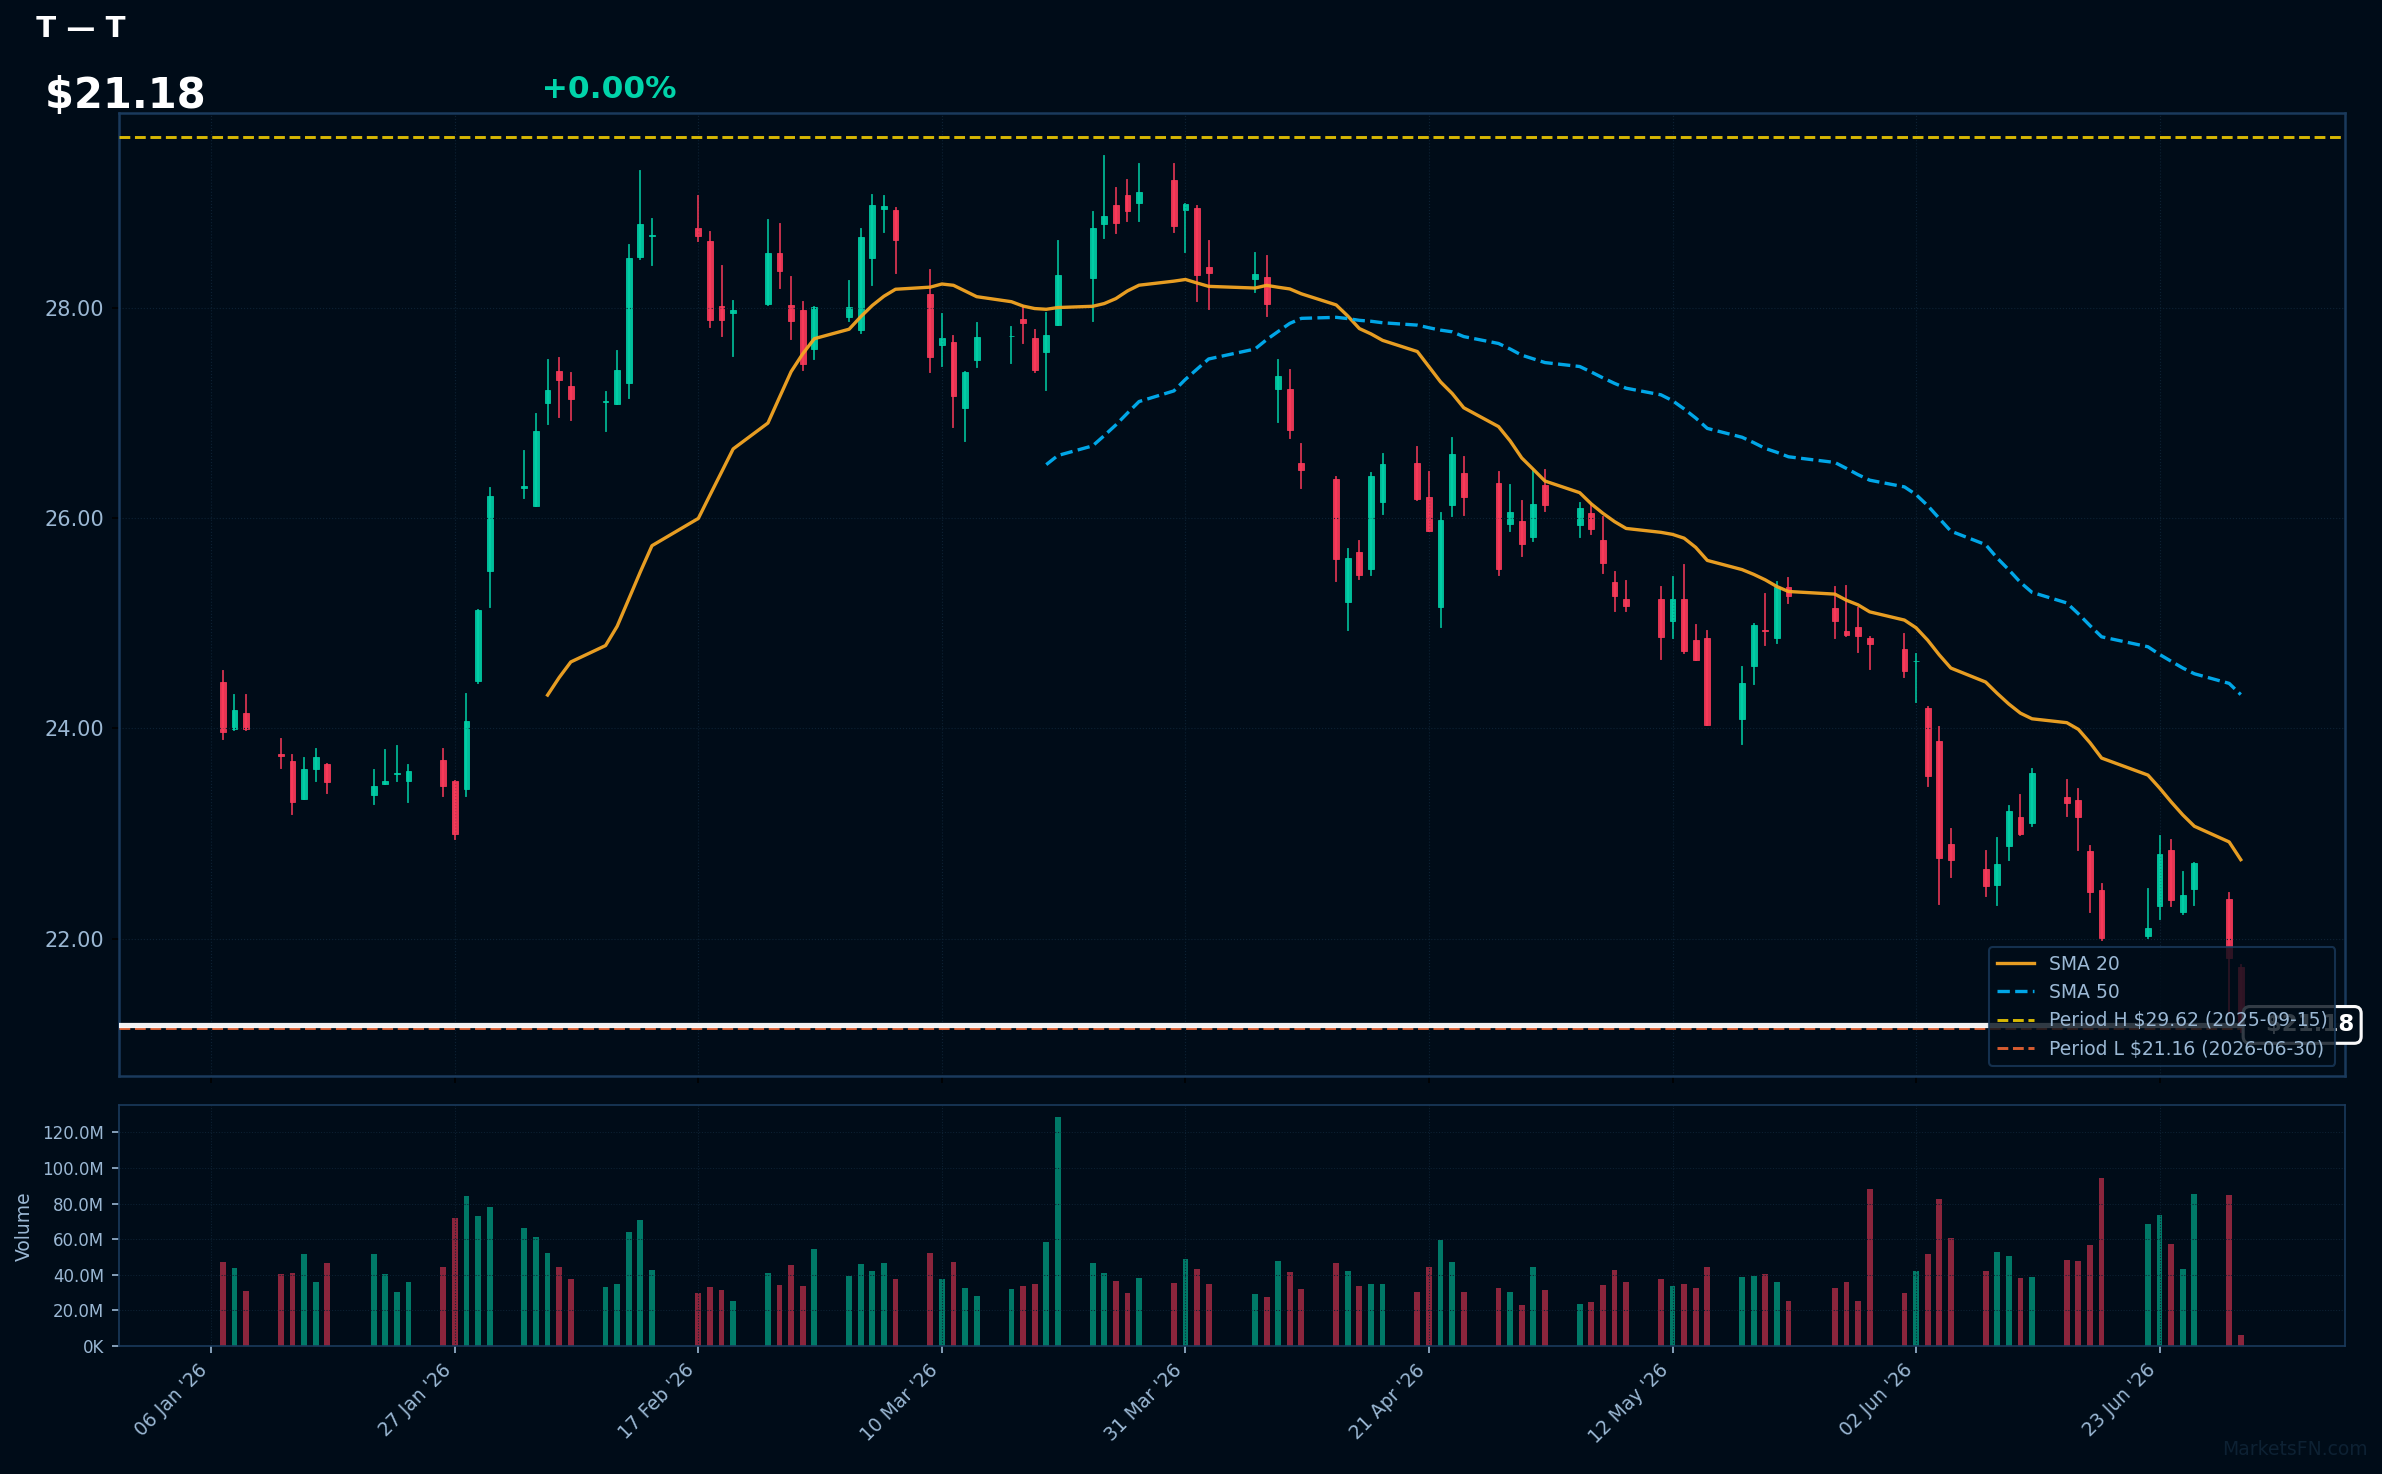Click the "T — T" ticker title
The height and width of the screenshot is (1474, 2382).
coord(80,27)
